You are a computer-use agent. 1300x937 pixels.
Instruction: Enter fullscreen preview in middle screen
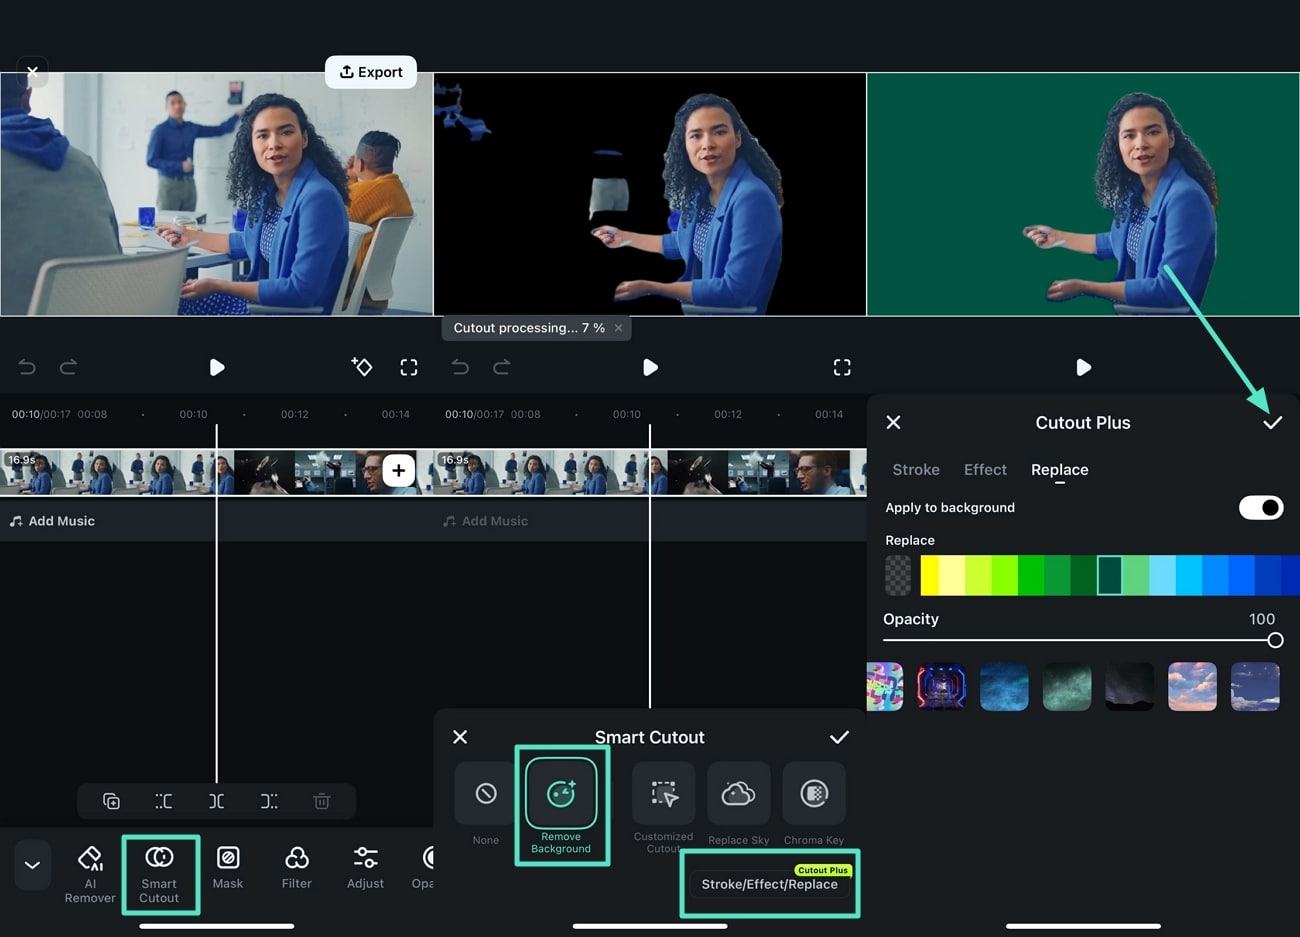pos(842,367)
